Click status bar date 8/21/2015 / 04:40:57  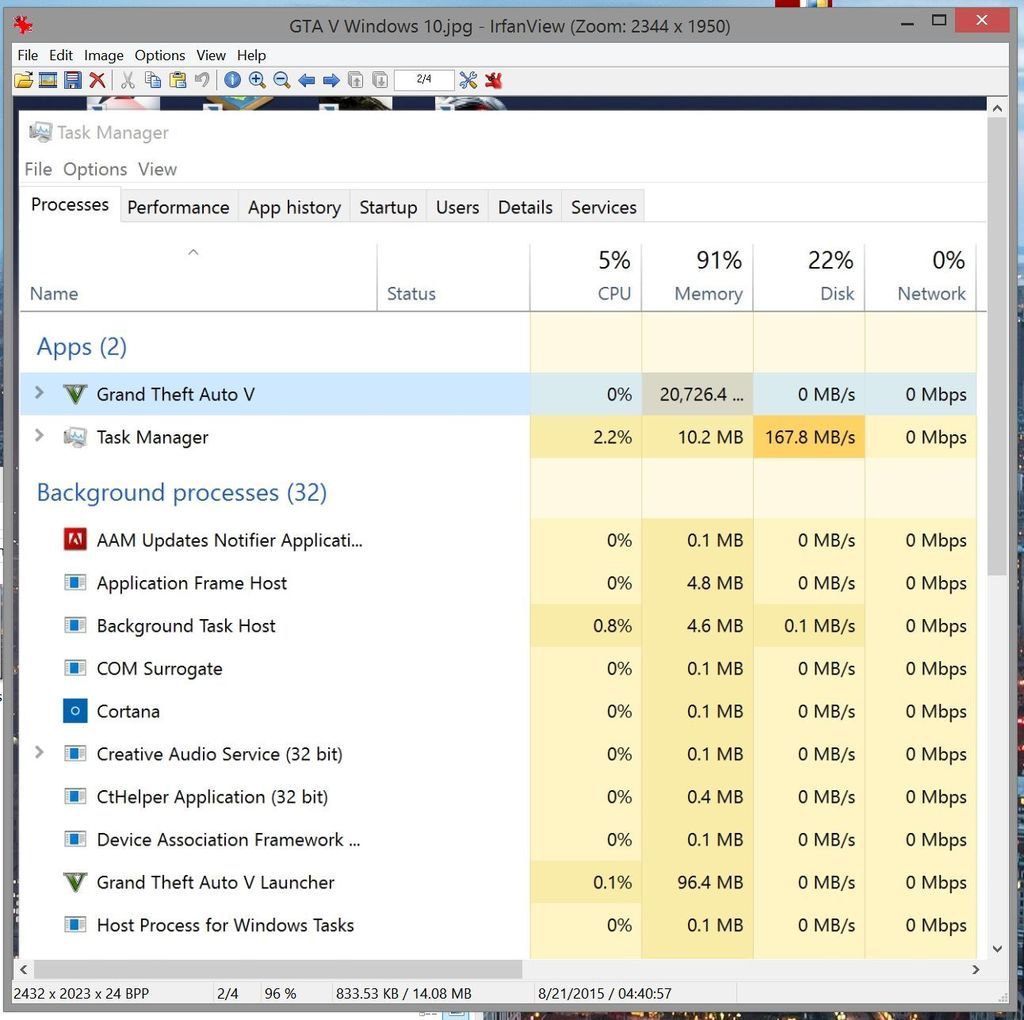pos(604,993)
